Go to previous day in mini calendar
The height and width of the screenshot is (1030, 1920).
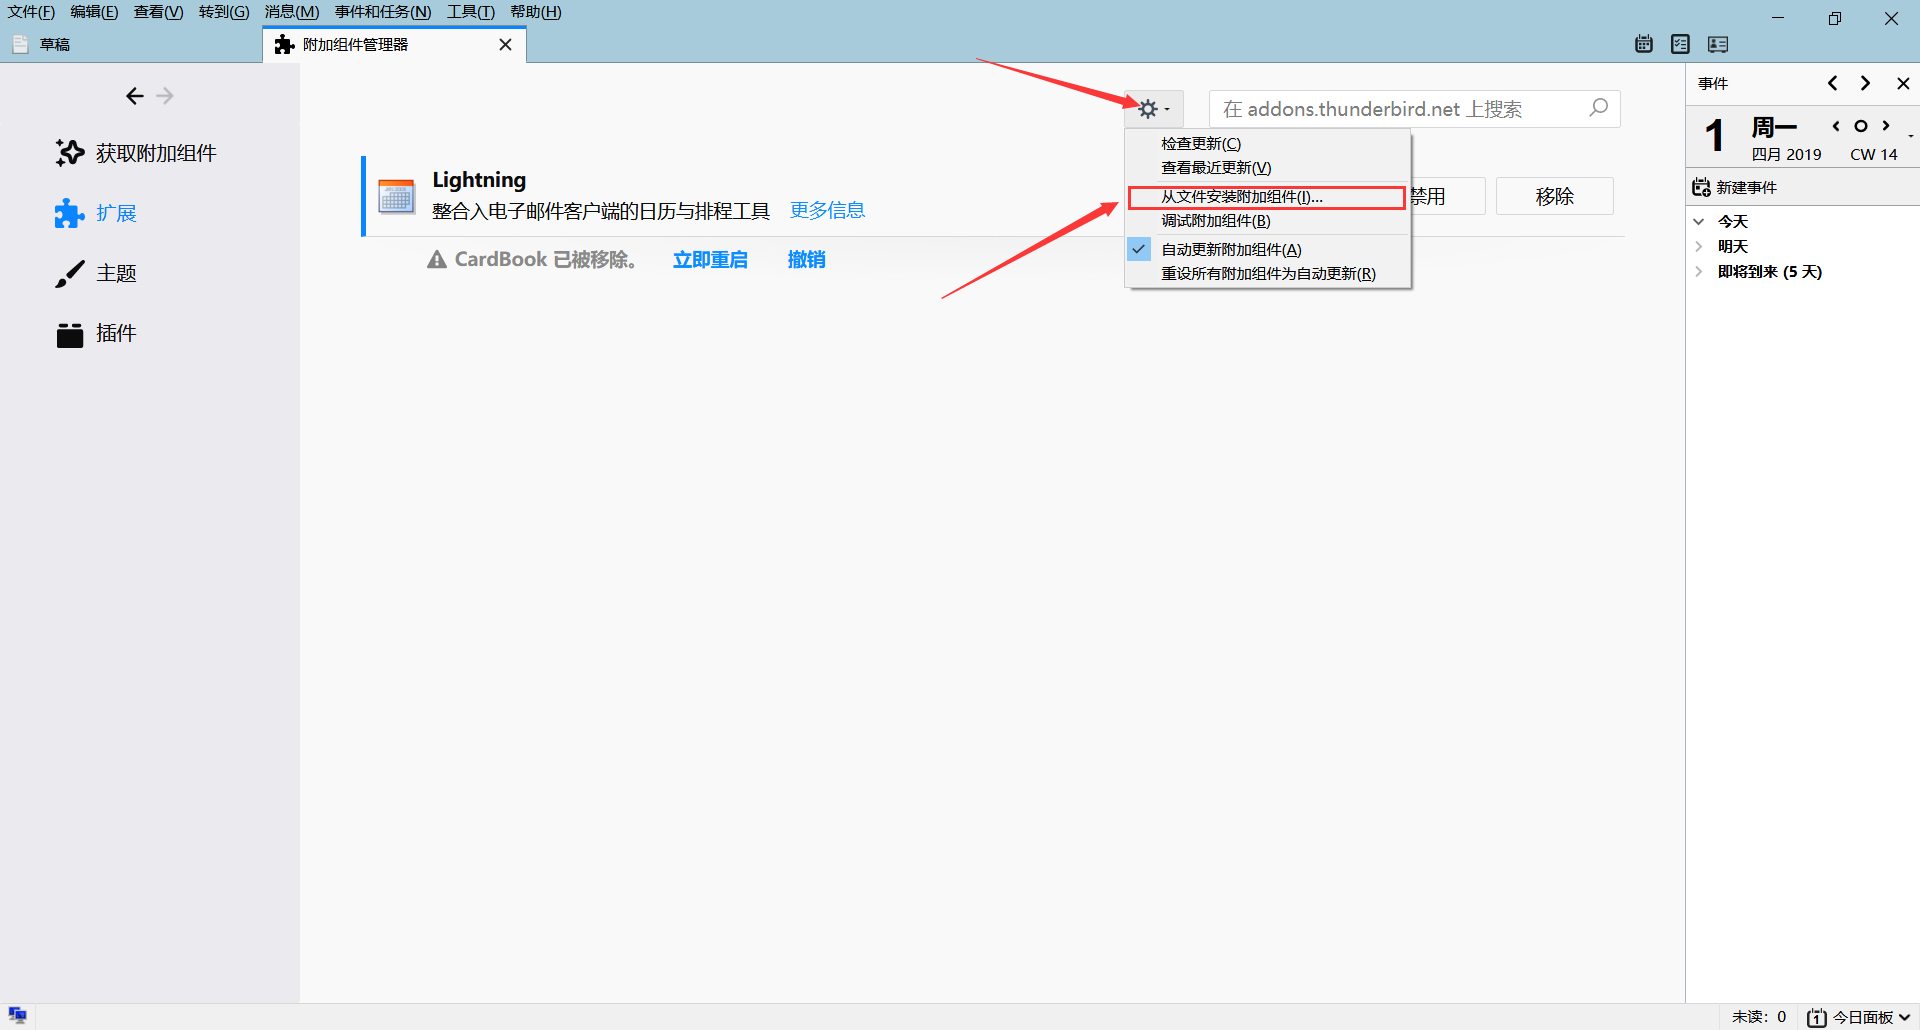tap(1835, 126)
